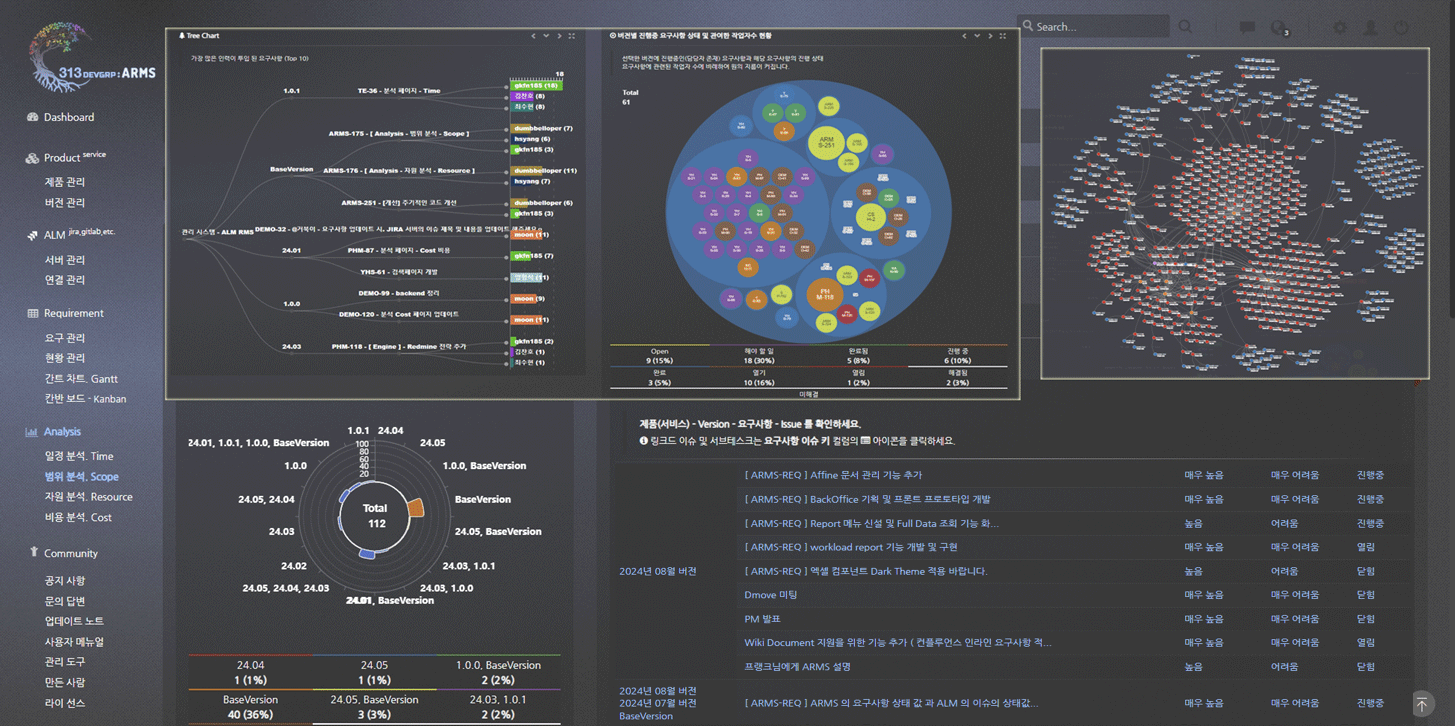Click the left chevron in Tree Chart header
This screenshot has height=726, width=1455.
click(x=533, y=36)
